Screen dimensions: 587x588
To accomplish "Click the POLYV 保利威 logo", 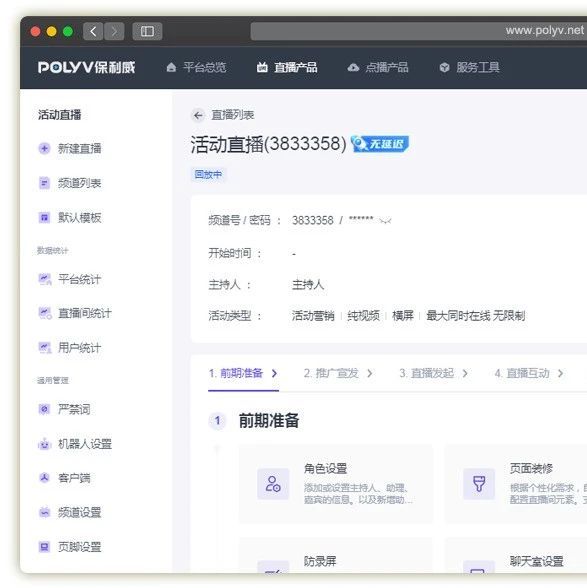I will click(86, 68).
